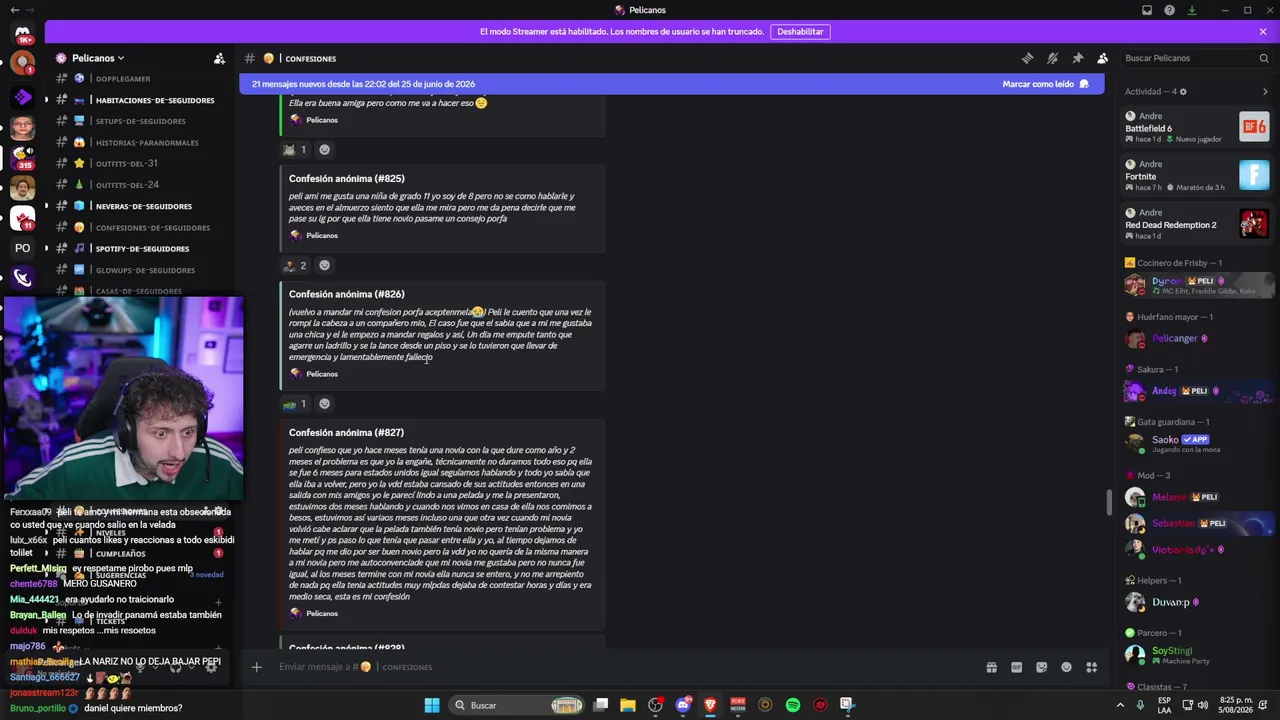
Task: Open File Explorer from the taskbar
Action: [x=628, y=705]
